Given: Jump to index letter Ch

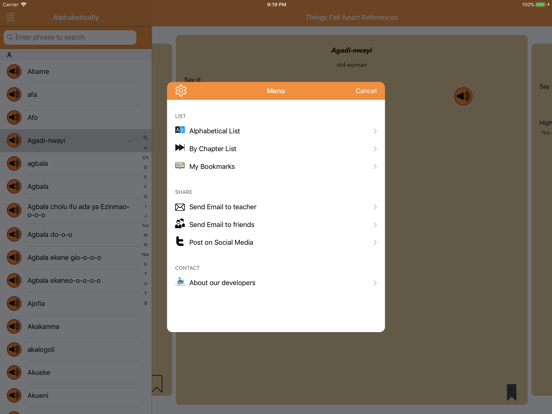Looking at the screenshot, I should pyautogui.click(x=145, y=157).
